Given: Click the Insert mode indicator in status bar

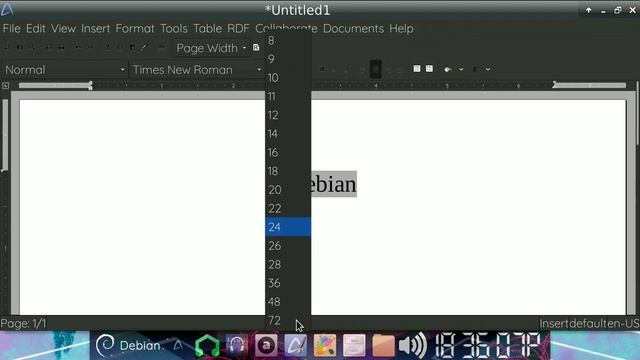Looking at the screenshot, I should 554,324.
